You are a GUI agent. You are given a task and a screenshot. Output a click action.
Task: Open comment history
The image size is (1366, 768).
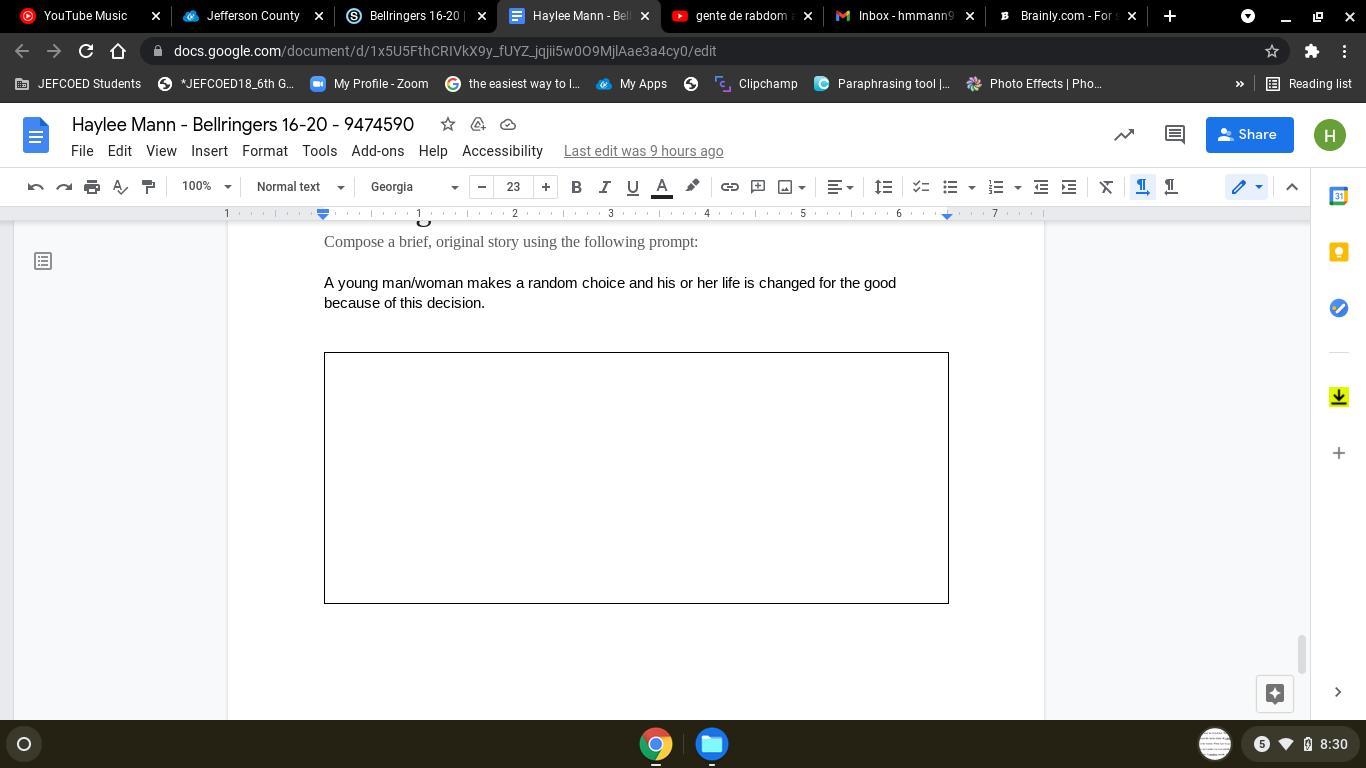(1175, 135)
